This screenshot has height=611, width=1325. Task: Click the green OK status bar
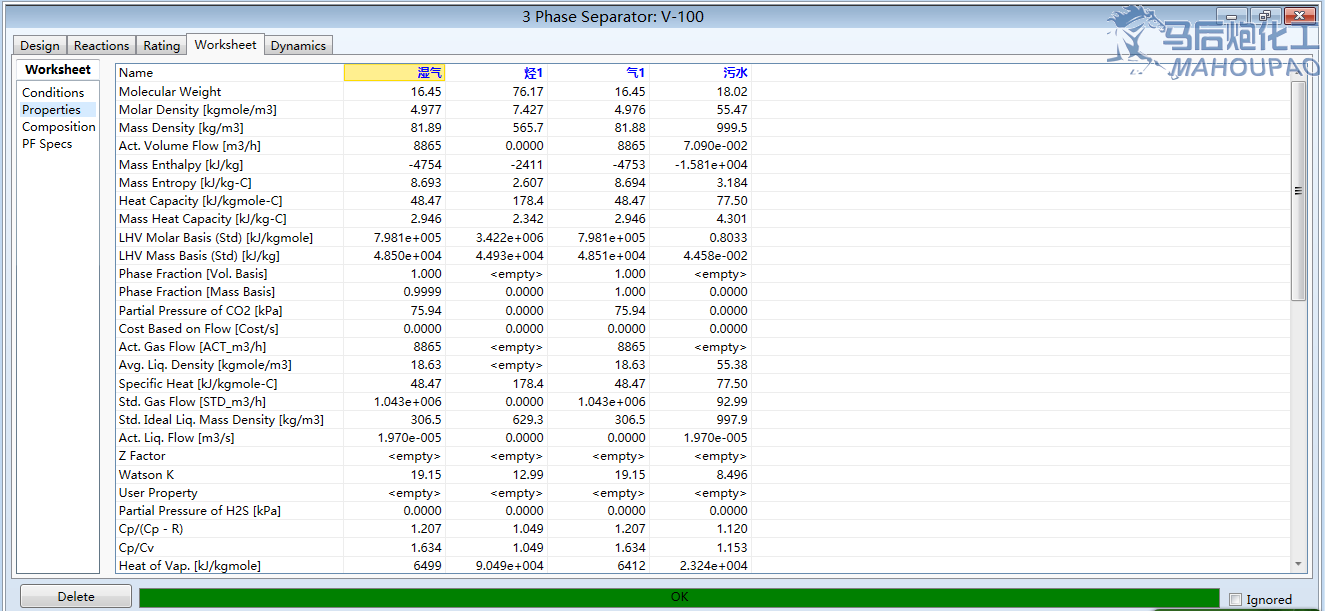tap(679, 598)
